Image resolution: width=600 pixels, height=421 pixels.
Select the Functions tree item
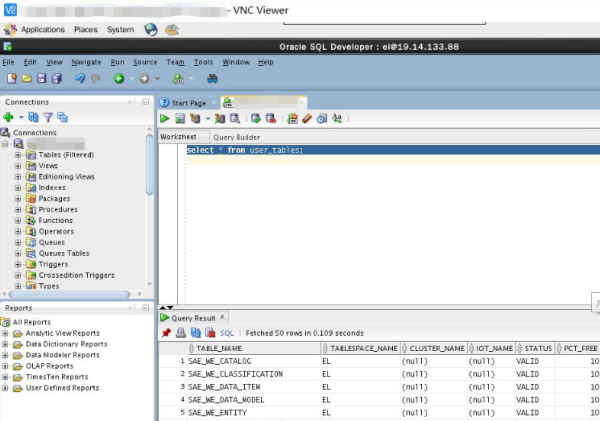(55, 220)
